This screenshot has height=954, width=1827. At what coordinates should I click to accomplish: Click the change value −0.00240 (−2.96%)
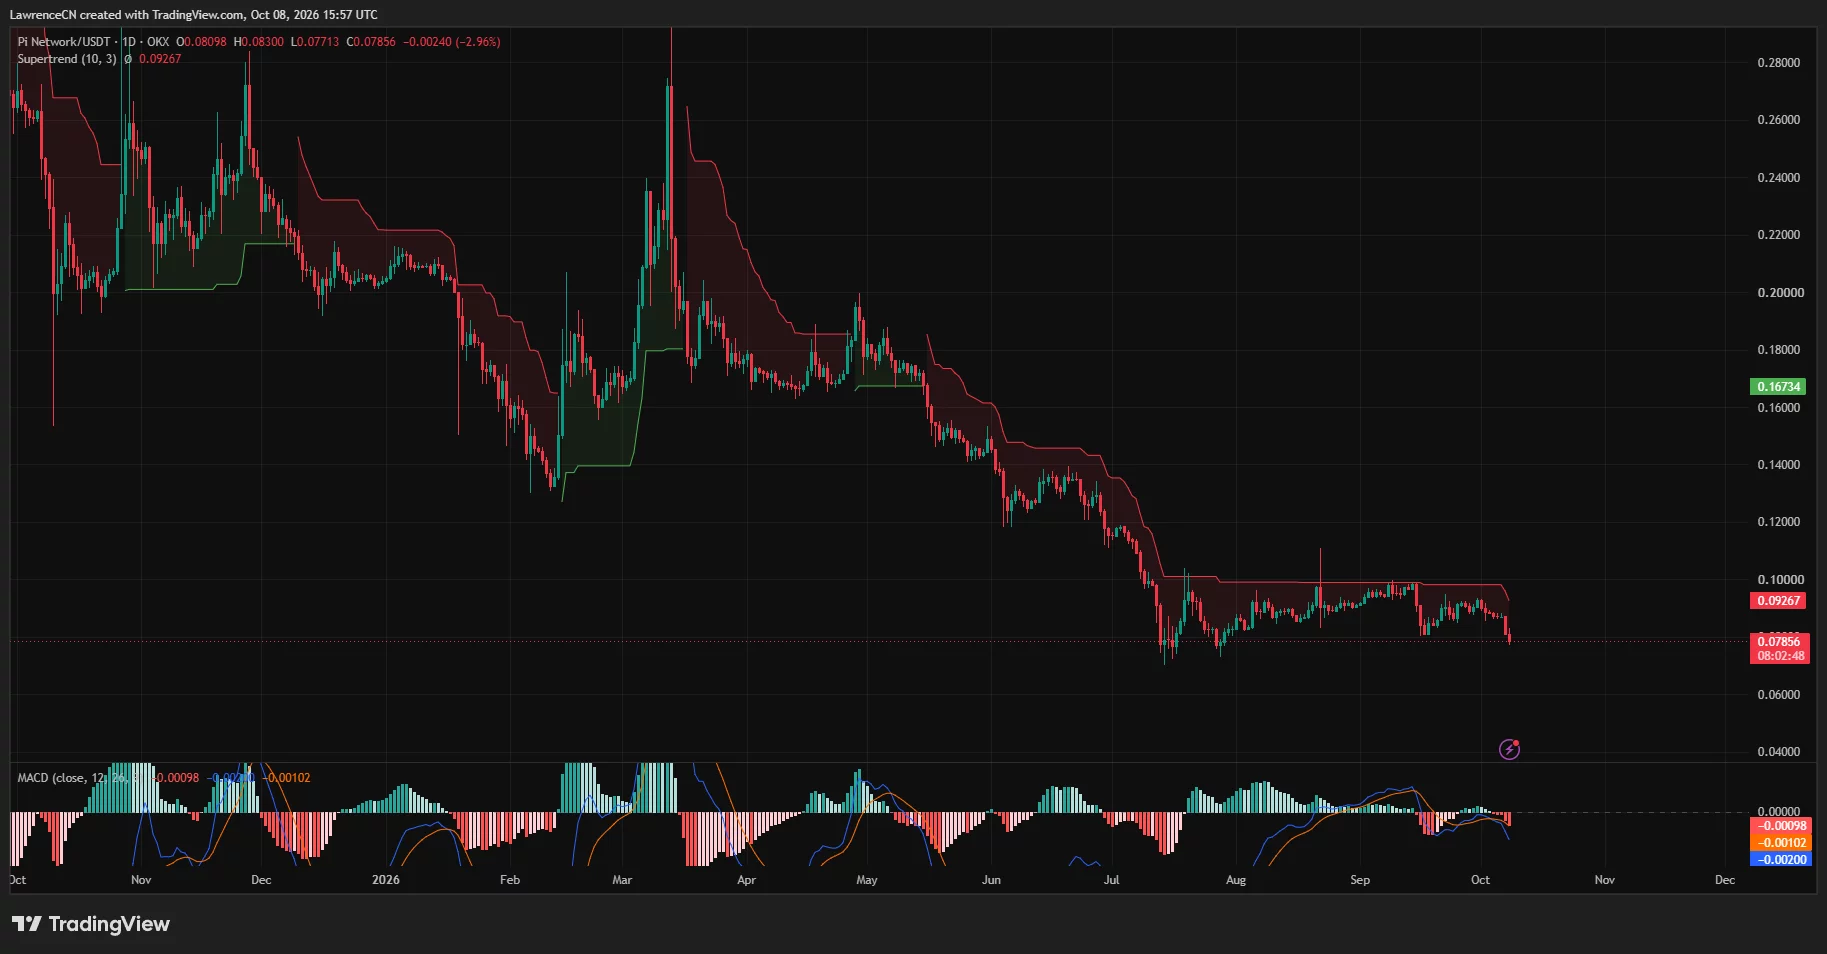[452, 42]
